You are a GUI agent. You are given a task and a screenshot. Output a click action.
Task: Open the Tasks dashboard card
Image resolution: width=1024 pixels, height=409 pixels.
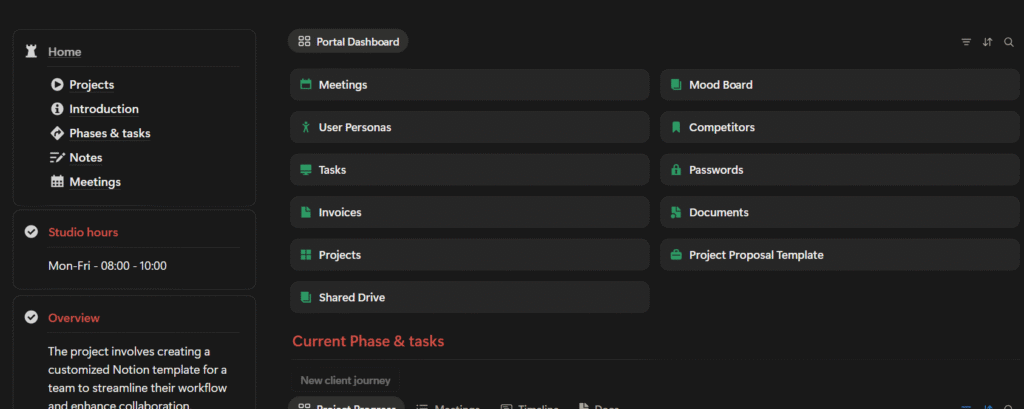tap(470, 170)
